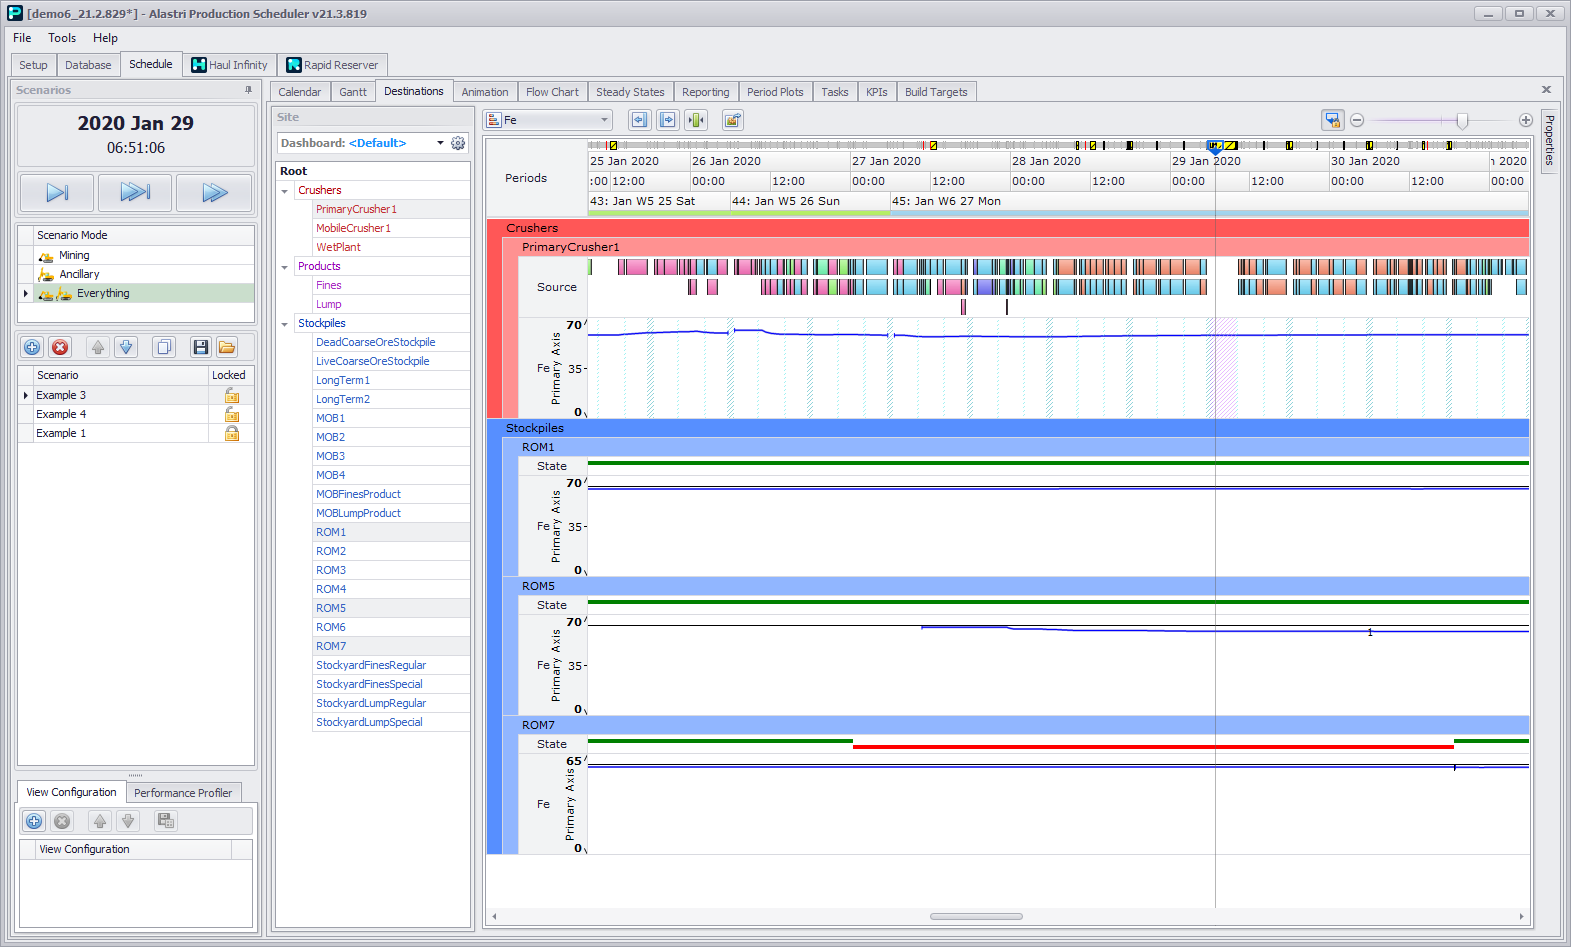The height and width of the screenshot is (947, 1571).
Task: Open the Dashboard Default dropdown
Action: pyautogui.click(x=440, y=143)
